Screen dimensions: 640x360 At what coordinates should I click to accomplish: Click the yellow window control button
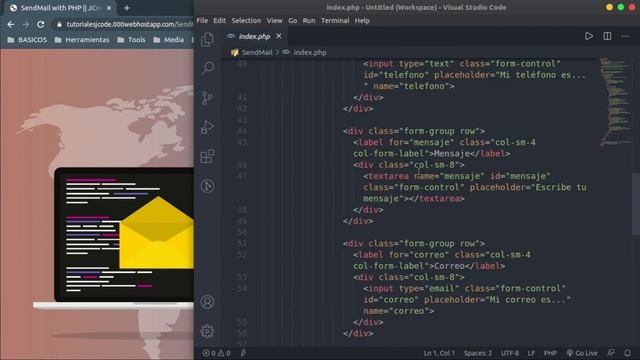609,7
